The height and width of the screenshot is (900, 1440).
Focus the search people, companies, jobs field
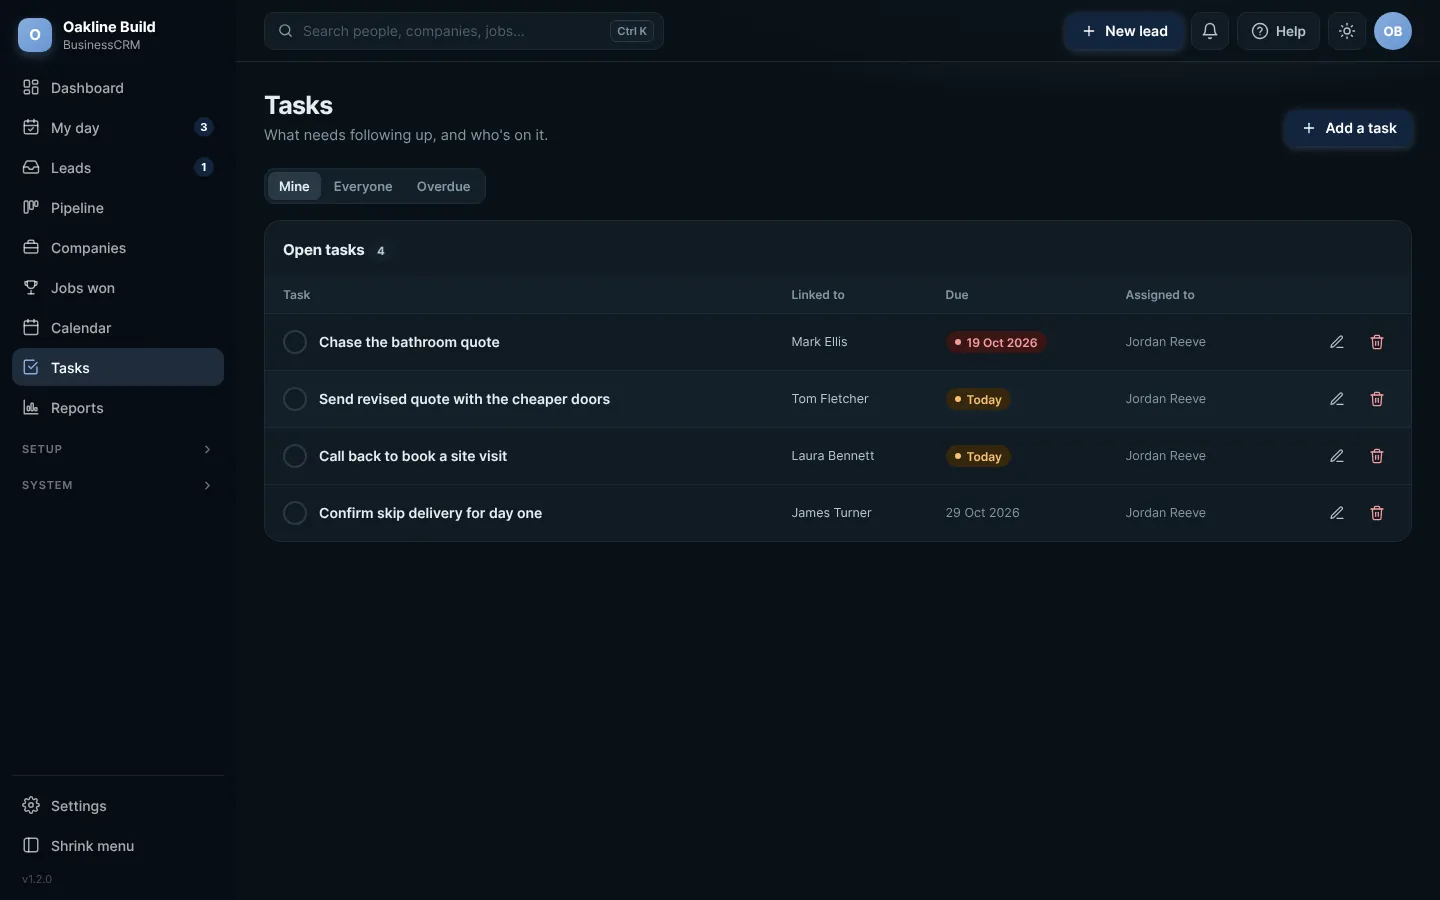(464, 31)
